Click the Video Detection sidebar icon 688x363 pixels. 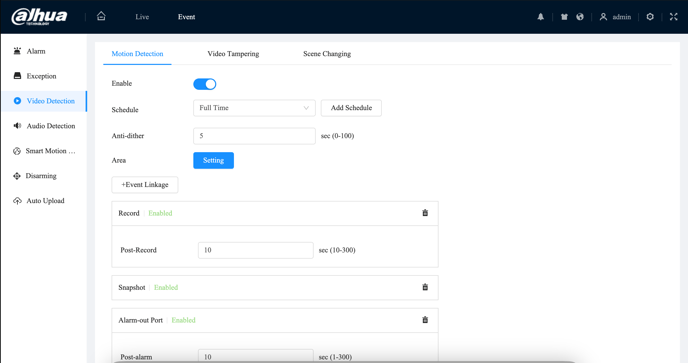point(17,101)
